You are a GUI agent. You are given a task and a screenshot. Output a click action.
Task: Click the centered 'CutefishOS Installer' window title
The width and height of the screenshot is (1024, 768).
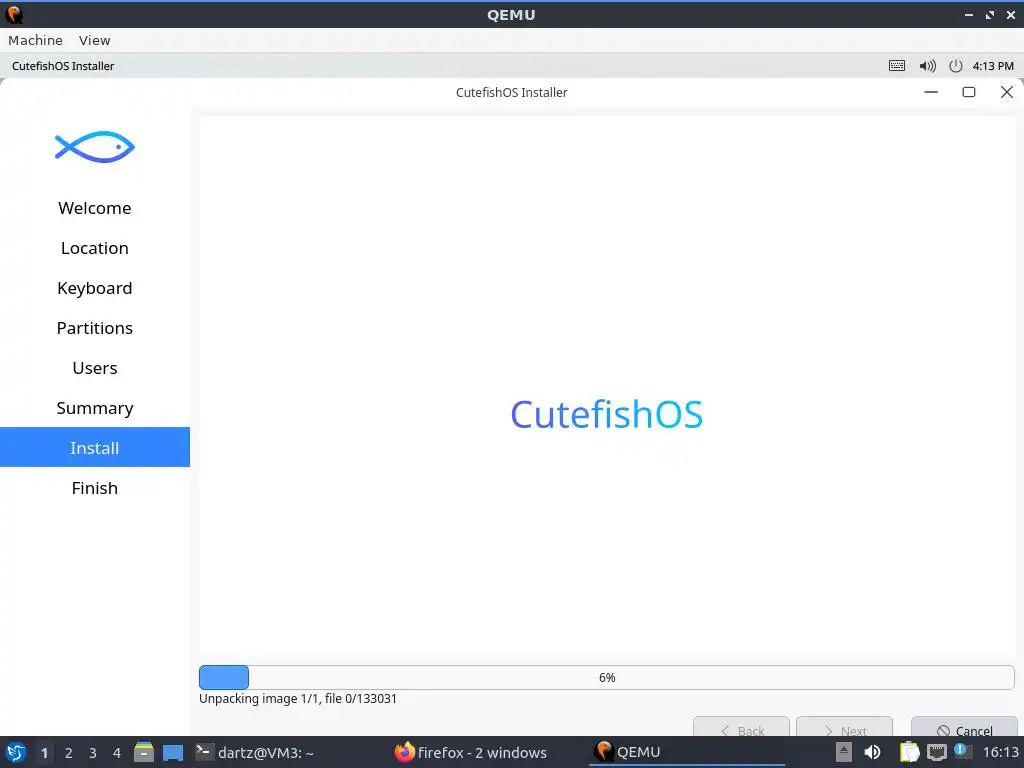point(511,92)
